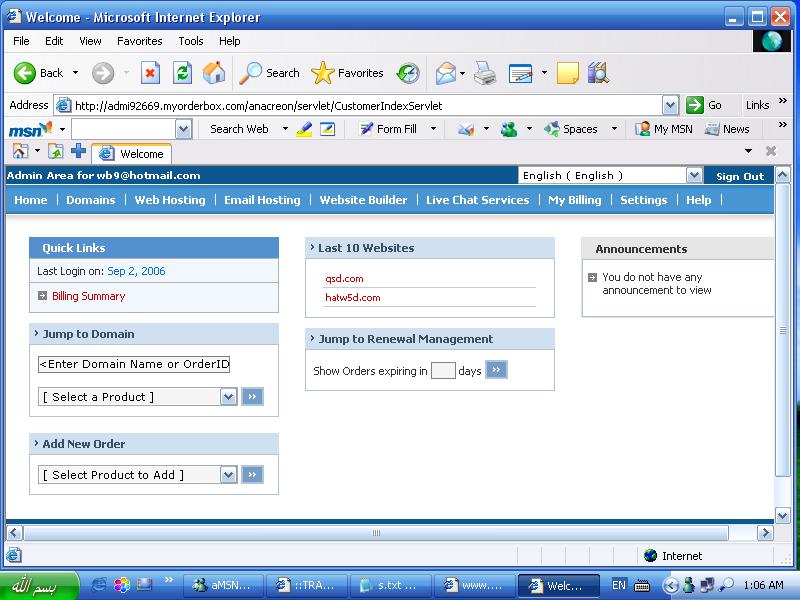Click the IE Home toolbar icon
Viewport: 800px width, 600px height.
tap(214, 73)
